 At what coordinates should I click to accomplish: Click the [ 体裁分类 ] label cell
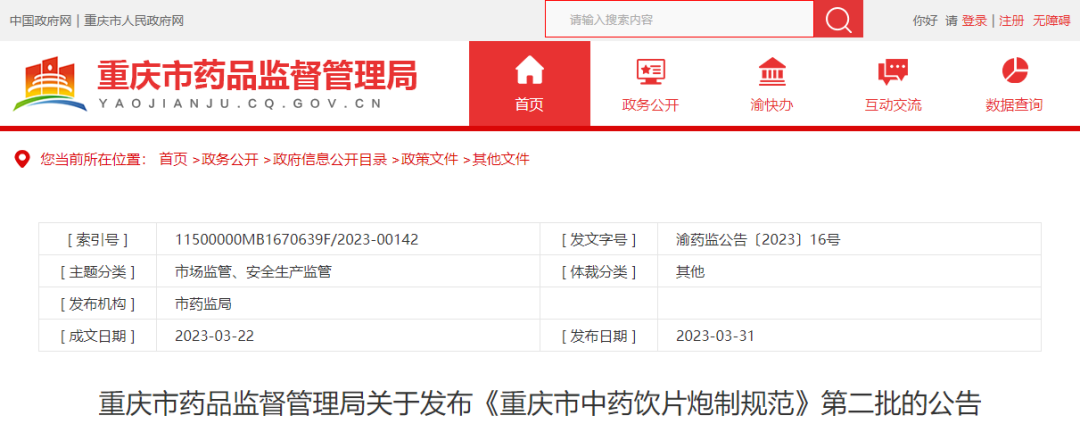point(599,271)
